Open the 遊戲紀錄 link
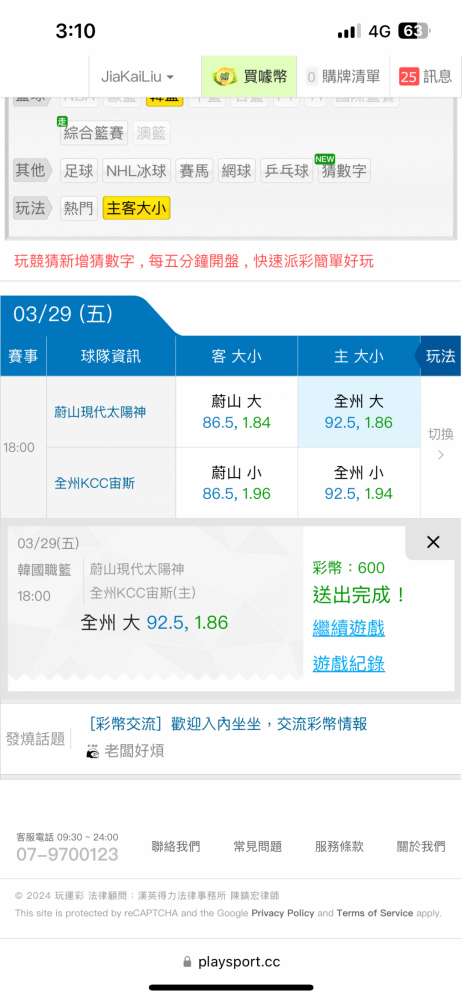 point(348,665)
